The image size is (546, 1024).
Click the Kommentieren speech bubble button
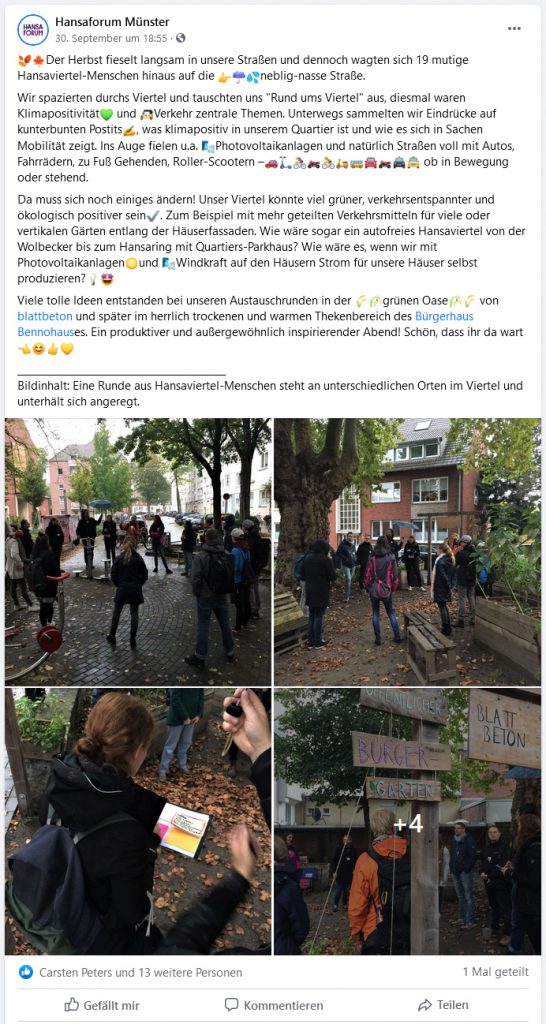274,1005
